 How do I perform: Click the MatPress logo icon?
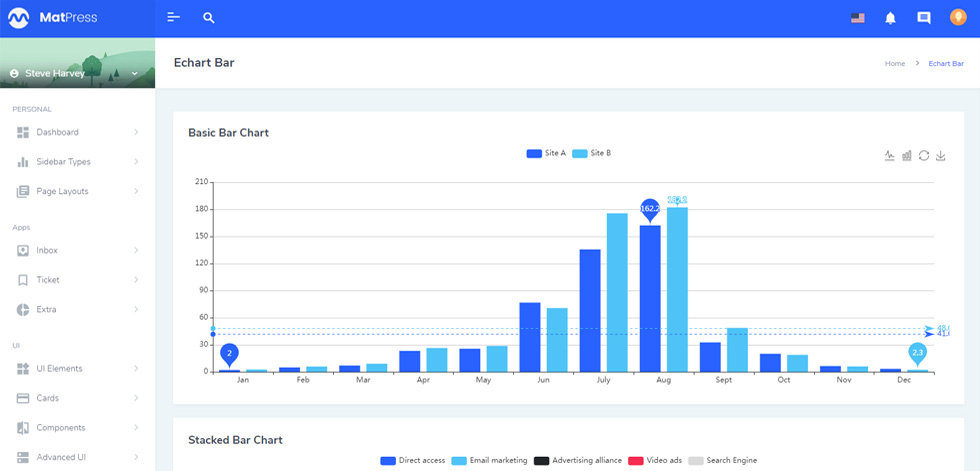tap(19, 18)
